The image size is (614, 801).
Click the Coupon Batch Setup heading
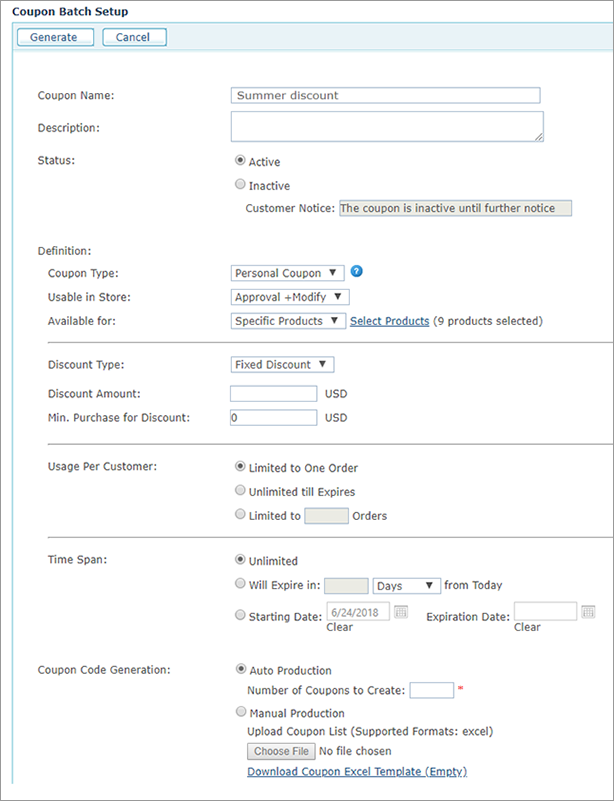[70, 11]
